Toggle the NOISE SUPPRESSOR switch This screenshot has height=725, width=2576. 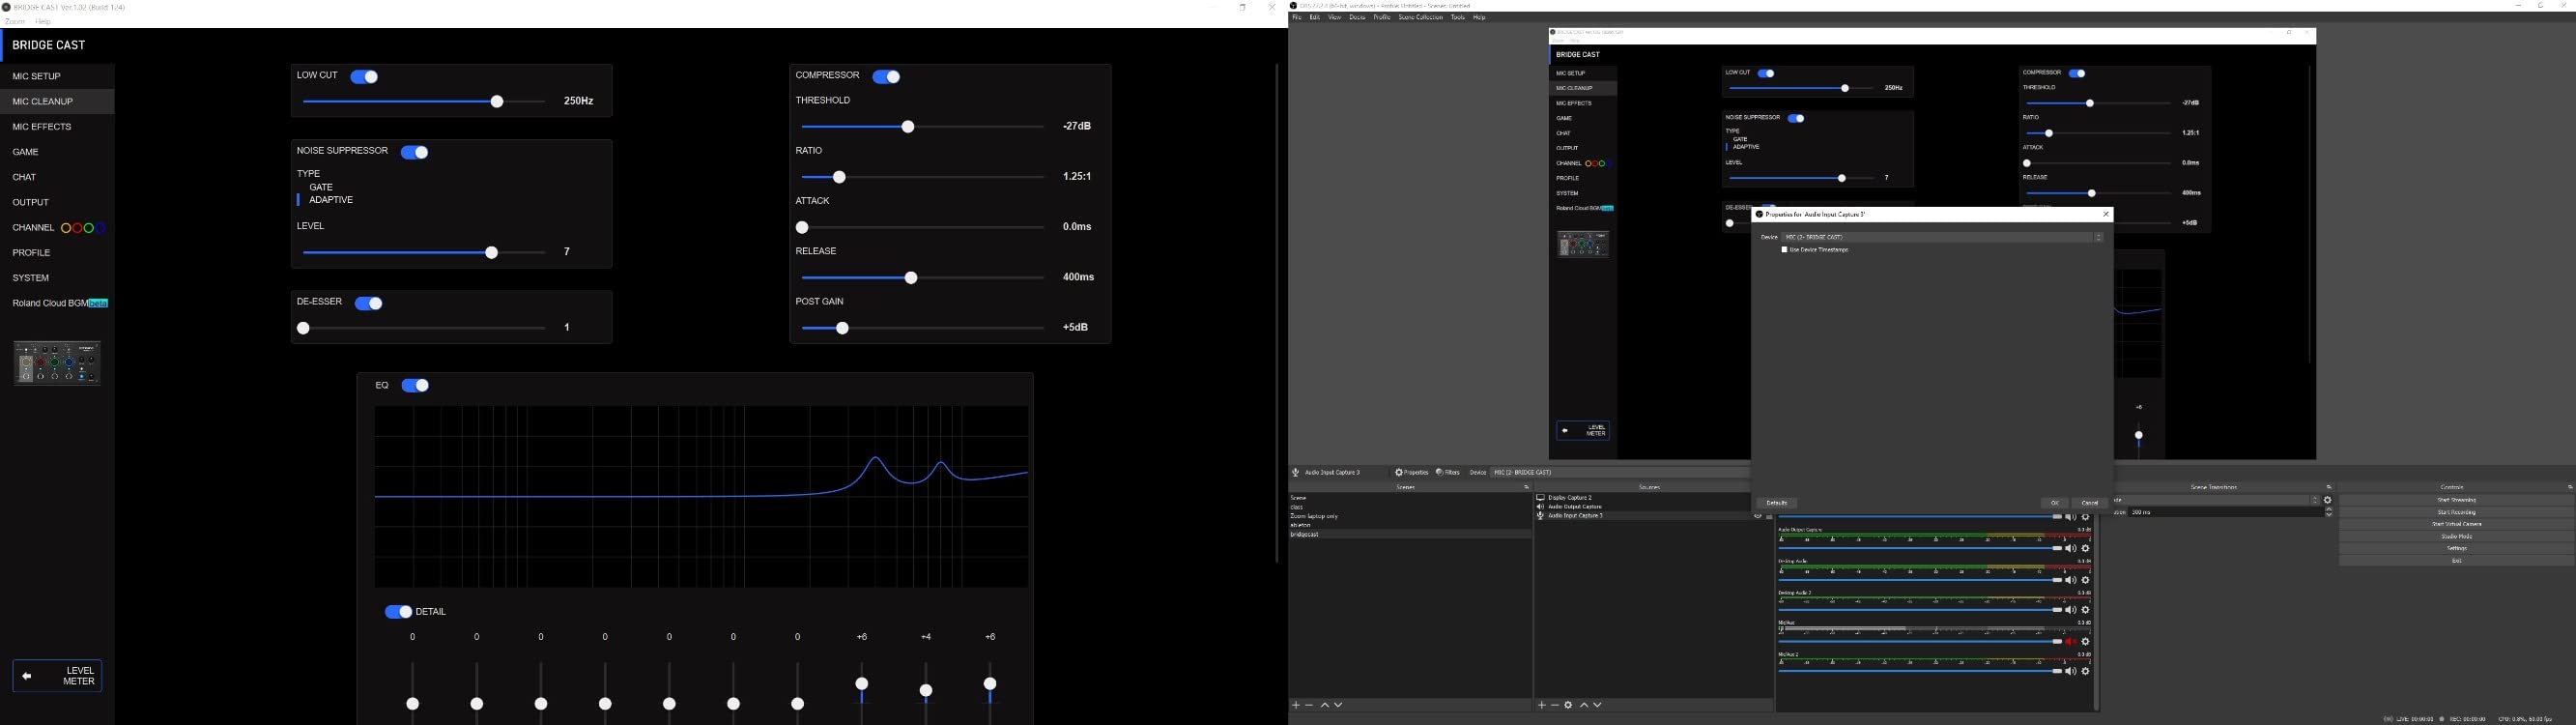pos(415,152)
